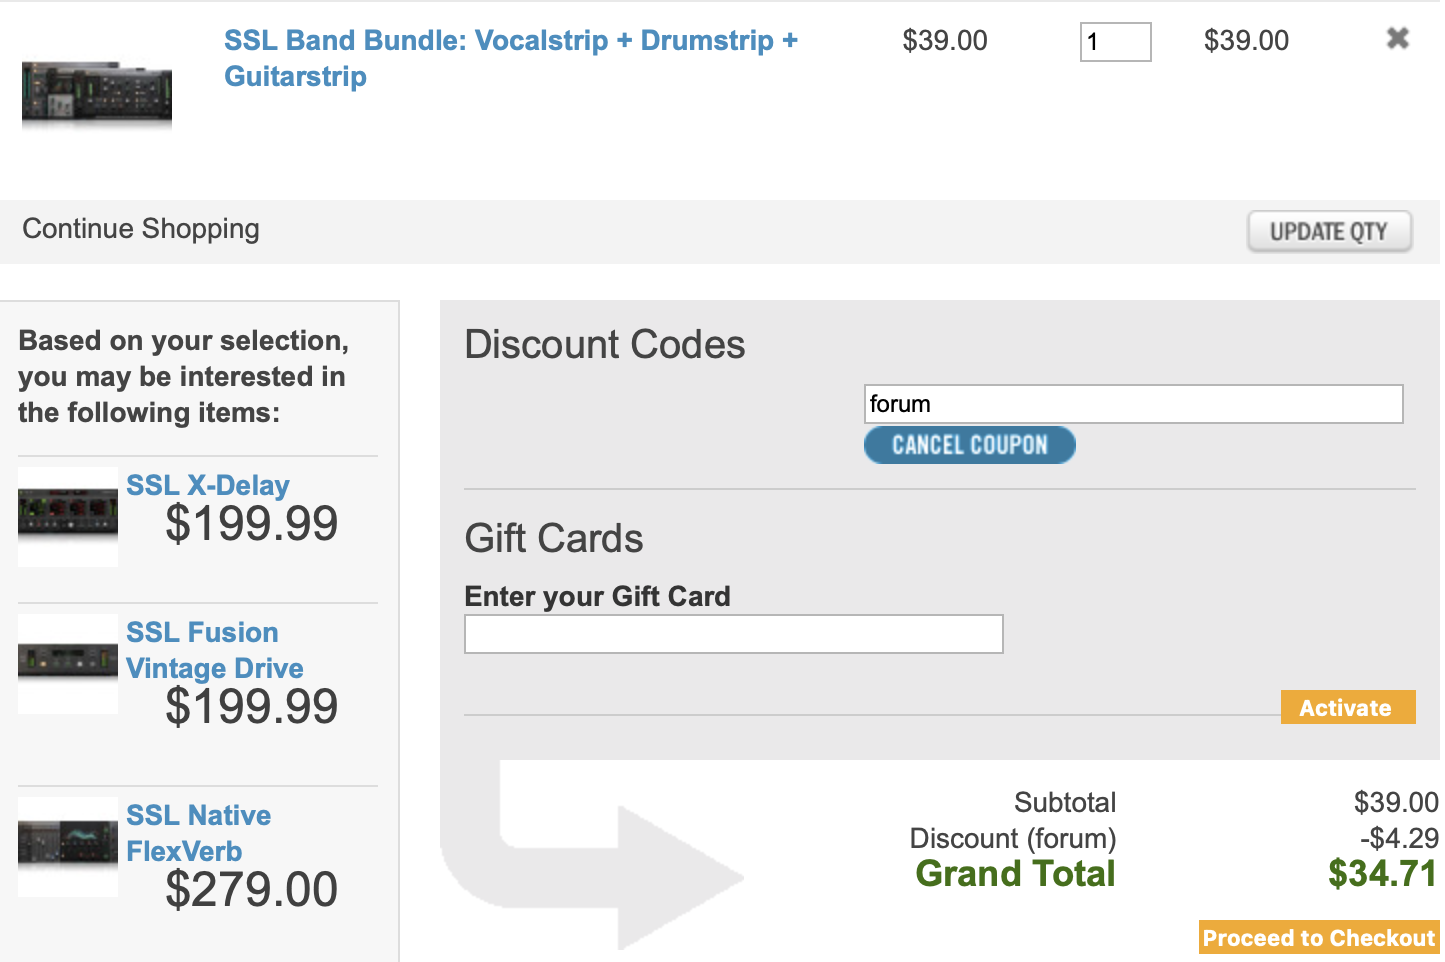Click the Enter your Gift Card field
1445x962 pixels.
tap(734, 634)
